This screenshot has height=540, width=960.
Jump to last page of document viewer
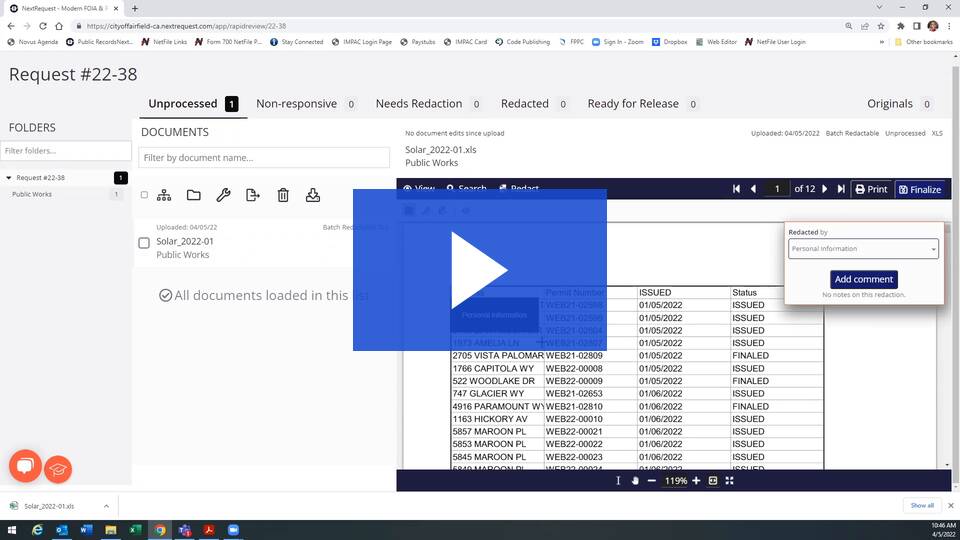coord(841,189)
